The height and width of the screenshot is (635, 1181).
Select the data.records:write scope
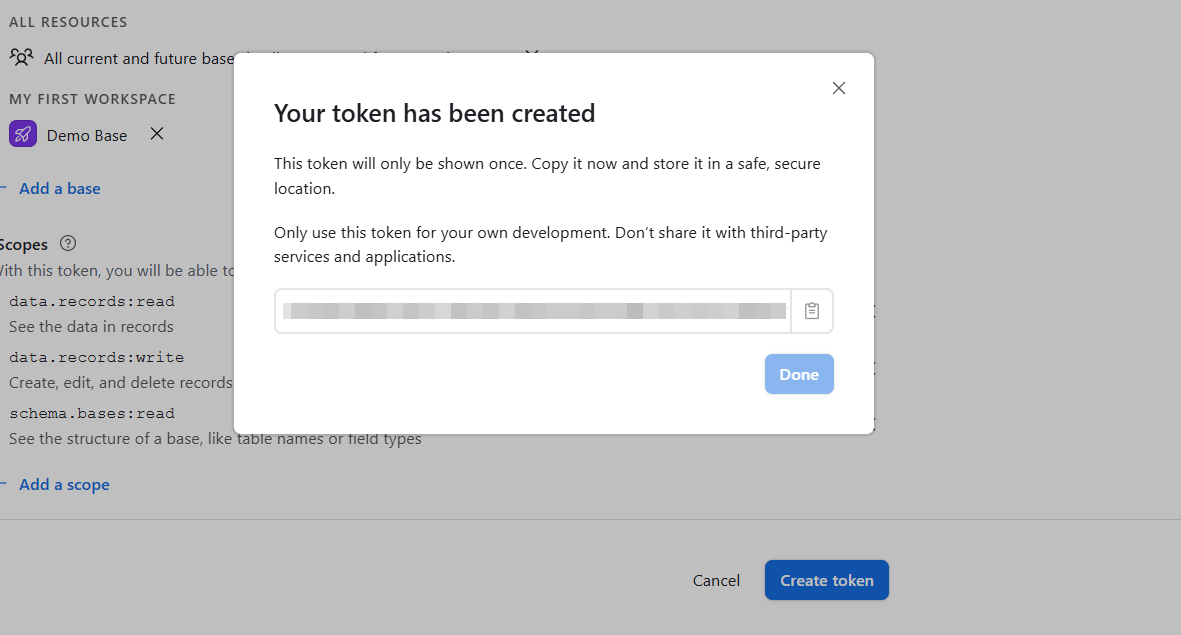[x=96, y=357]
